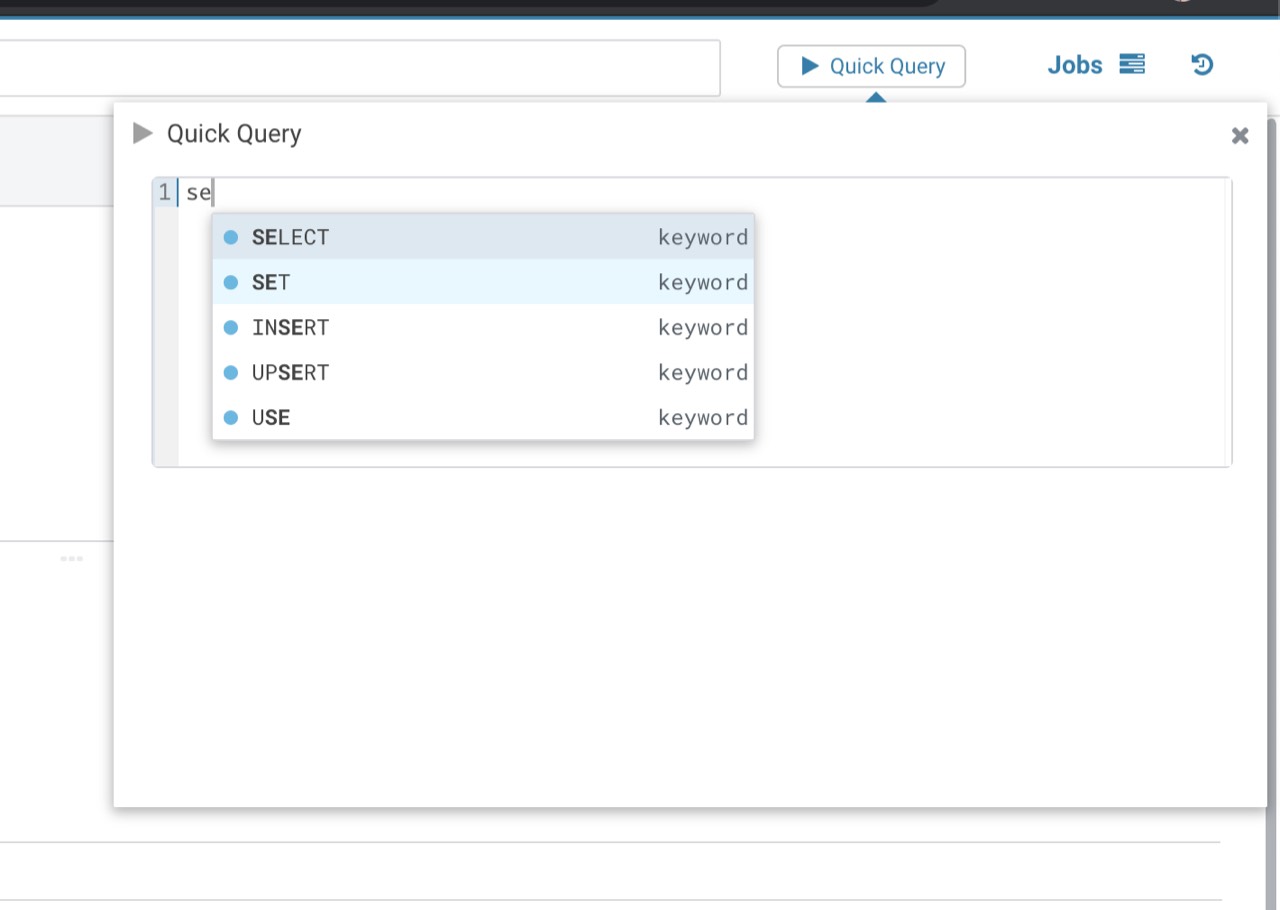Choose the SET keyword suggestion
The height and width of the screenshot is (910, 1280).
tap(483, 282)
